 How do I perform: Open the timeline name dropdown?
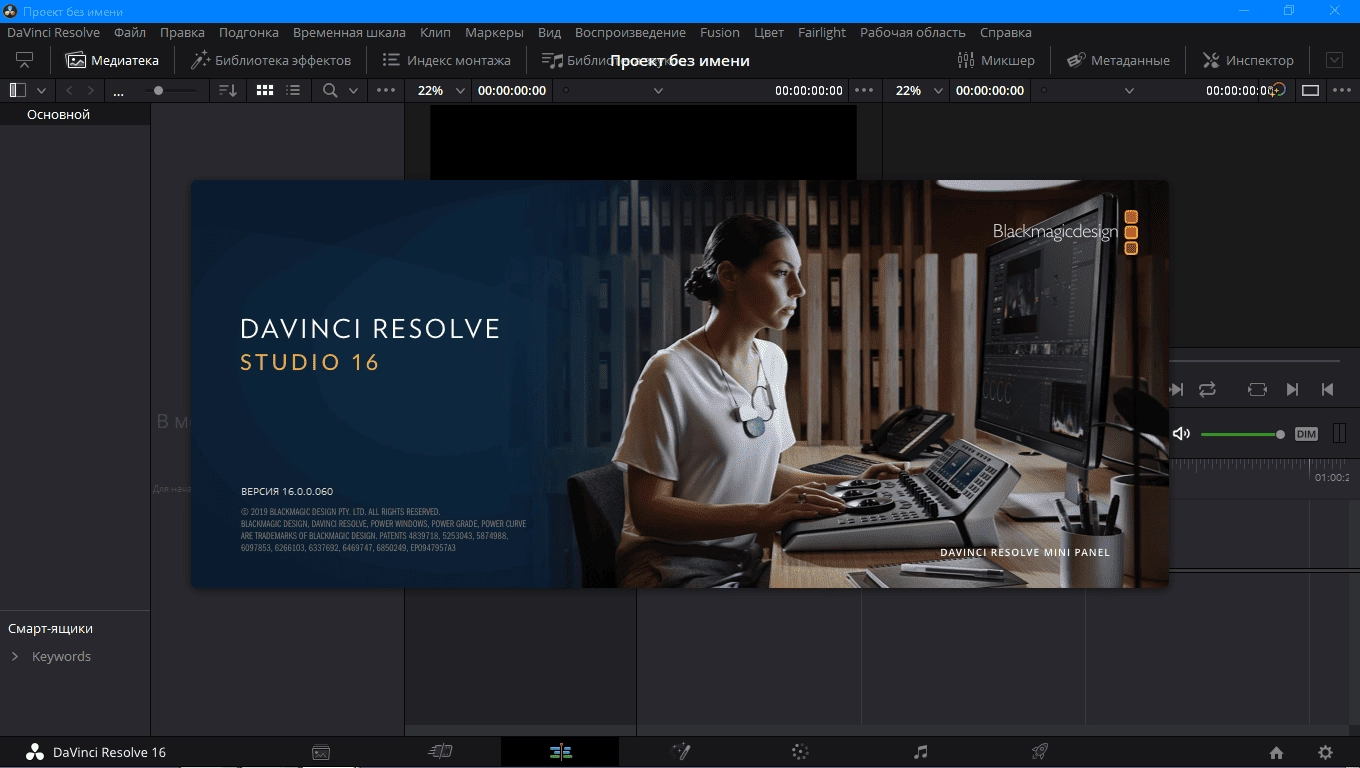(1129, 90)
